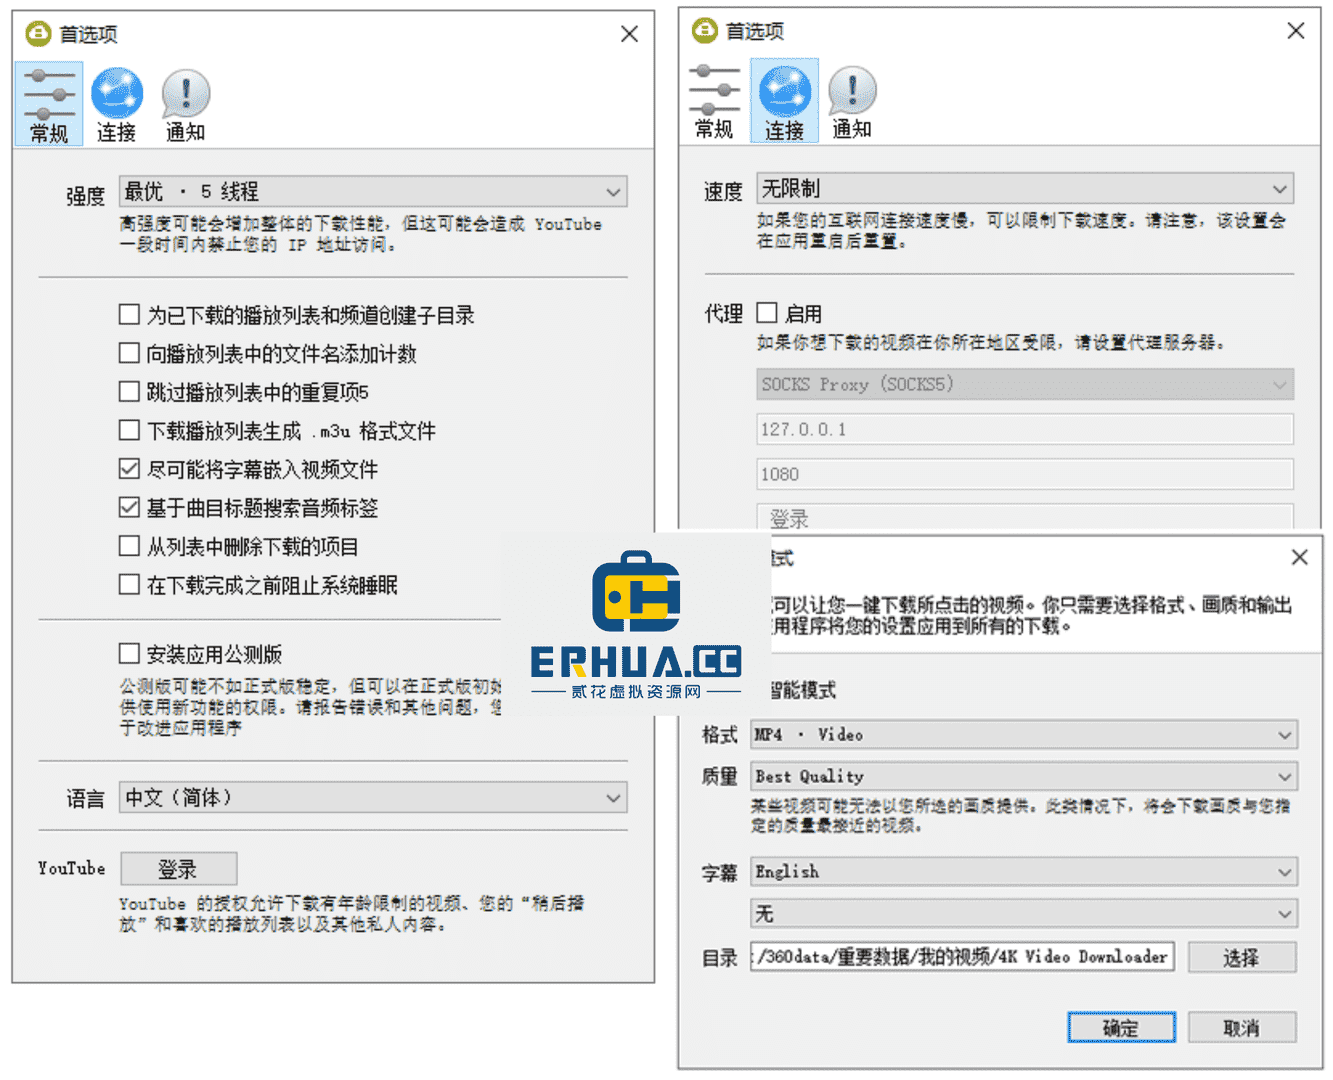Viewport: 1333px width, 1080px height.
Task: Click 选择 to choose directory
Action: 1242,957
